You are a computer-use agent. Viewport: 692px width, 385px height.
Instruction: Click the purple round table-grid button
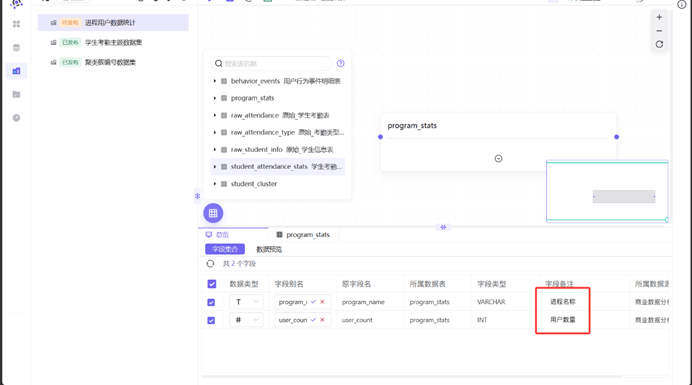tap(213, 213)
